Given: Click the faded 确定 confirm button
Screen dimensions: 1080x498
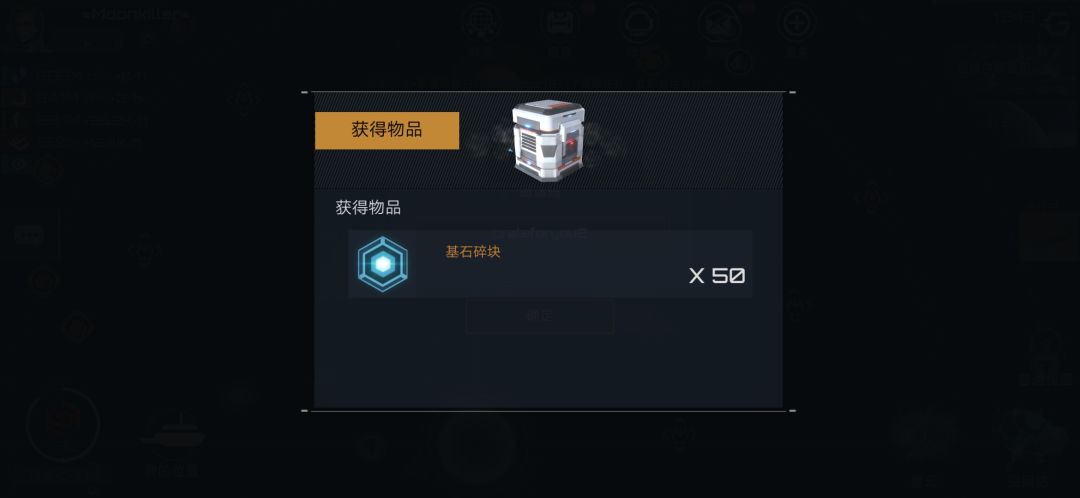Looking at the screenshot, I should click(539, 316).
